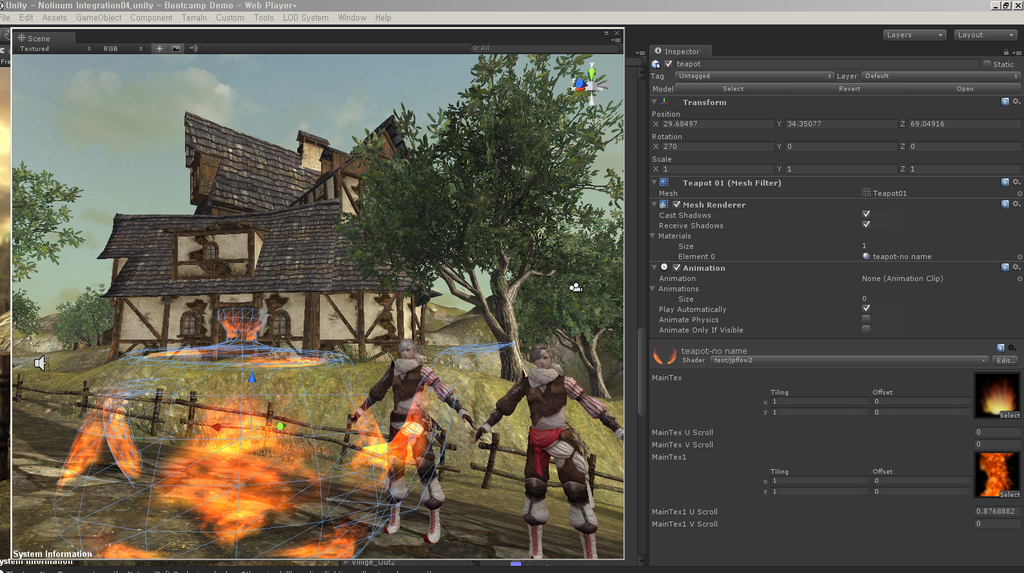Open Transform component gear settings

1016,102
